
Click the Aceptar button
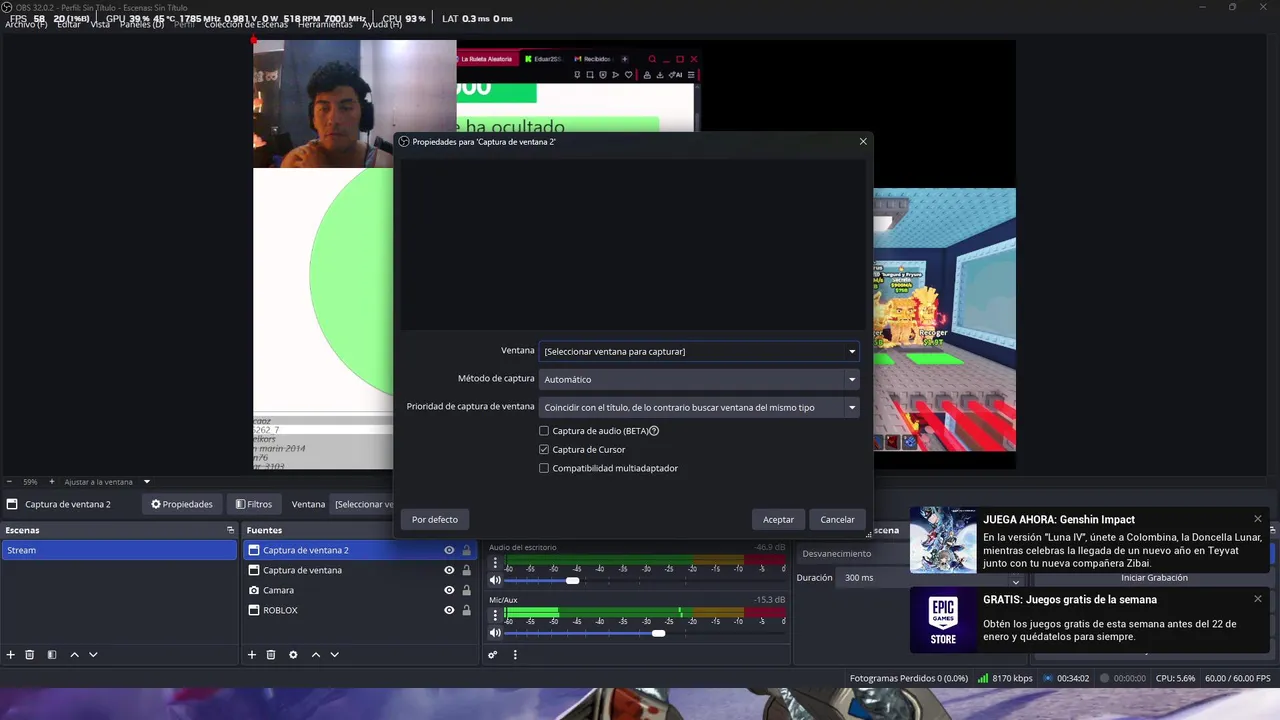point(778,520)
